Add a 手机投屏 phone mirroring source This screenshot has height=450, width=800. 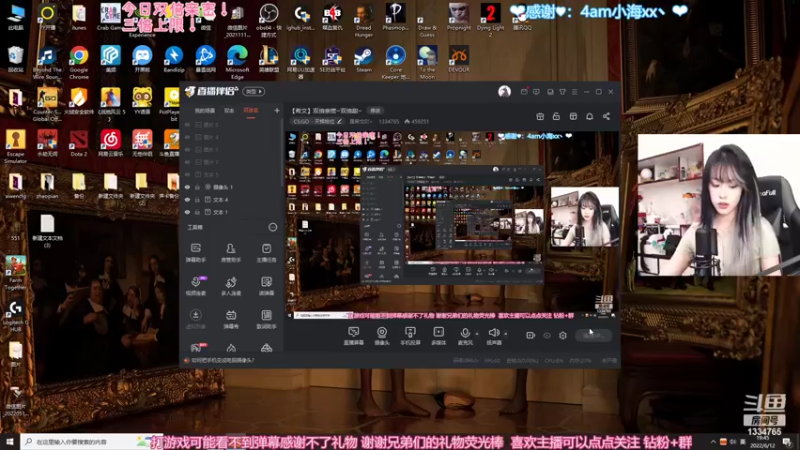click(410, 336)
